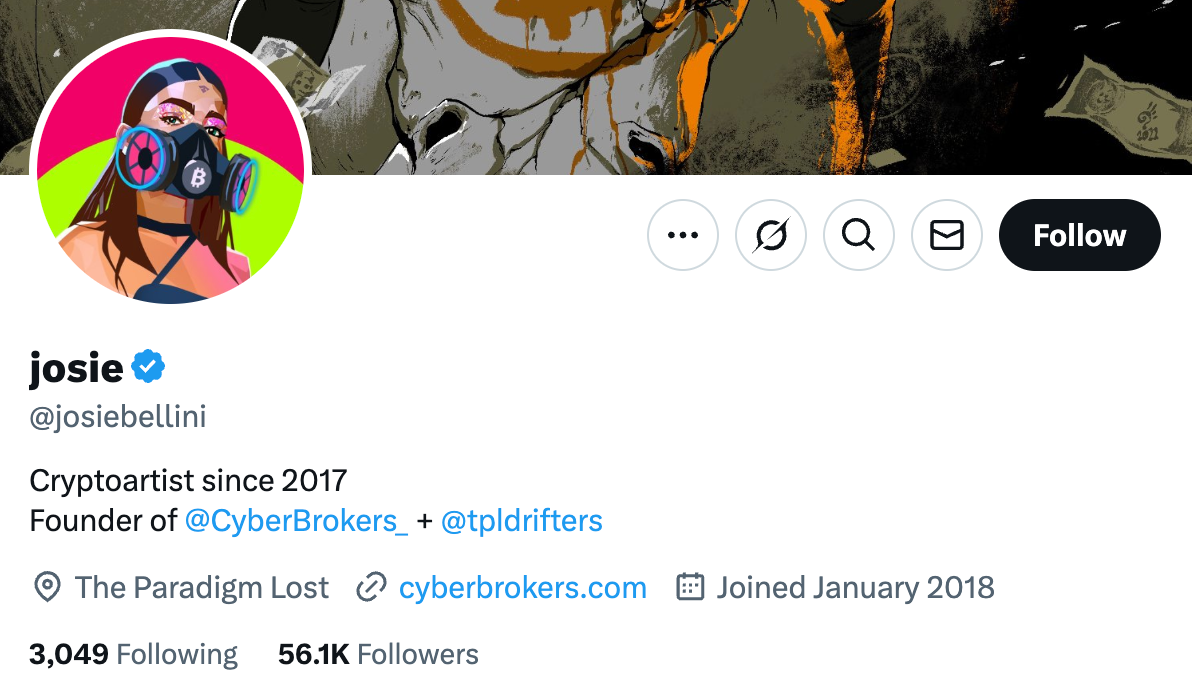Click the Grok slashed-circle profile button

pos(771,235)
